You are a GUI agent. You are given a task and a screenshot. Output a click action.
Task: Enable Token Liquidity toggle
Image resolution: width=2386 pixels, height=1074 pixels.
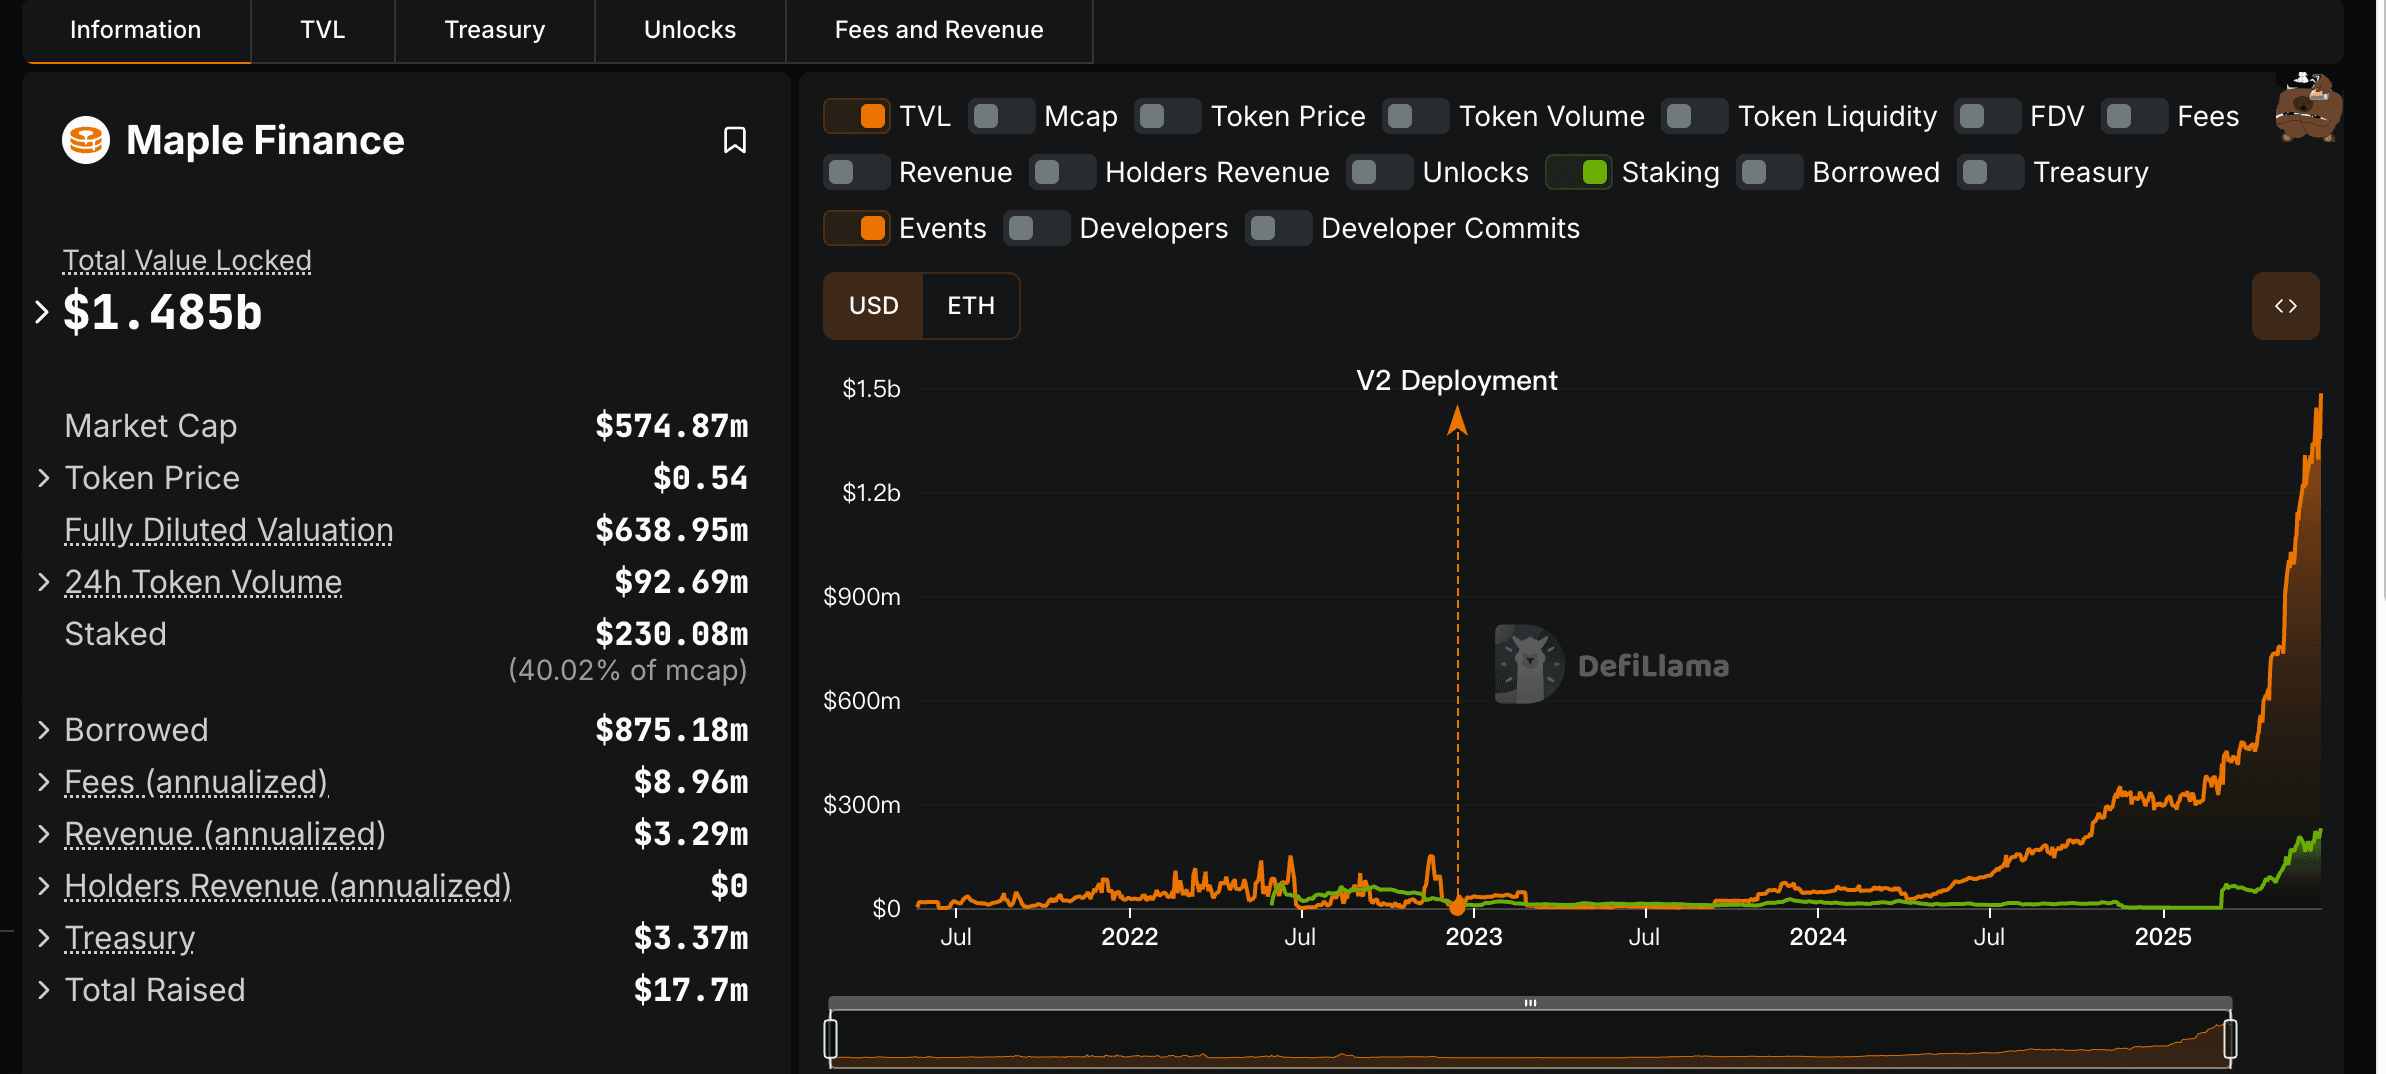(1695, 116)
